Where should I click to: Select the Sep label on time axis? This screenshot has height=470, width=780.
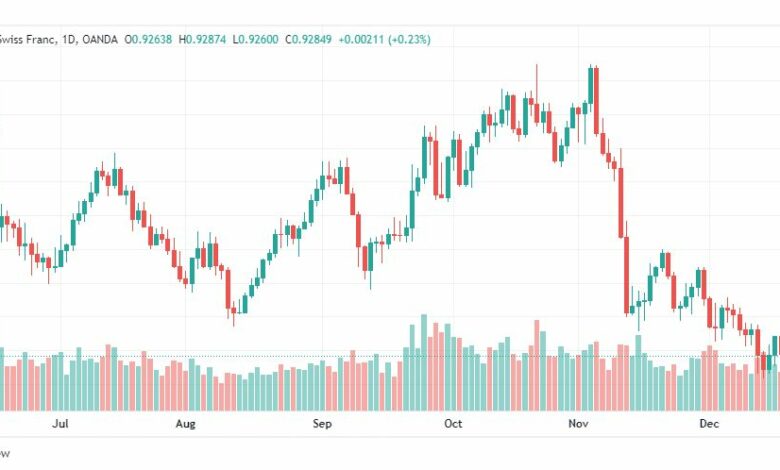[x=322, y=424]
